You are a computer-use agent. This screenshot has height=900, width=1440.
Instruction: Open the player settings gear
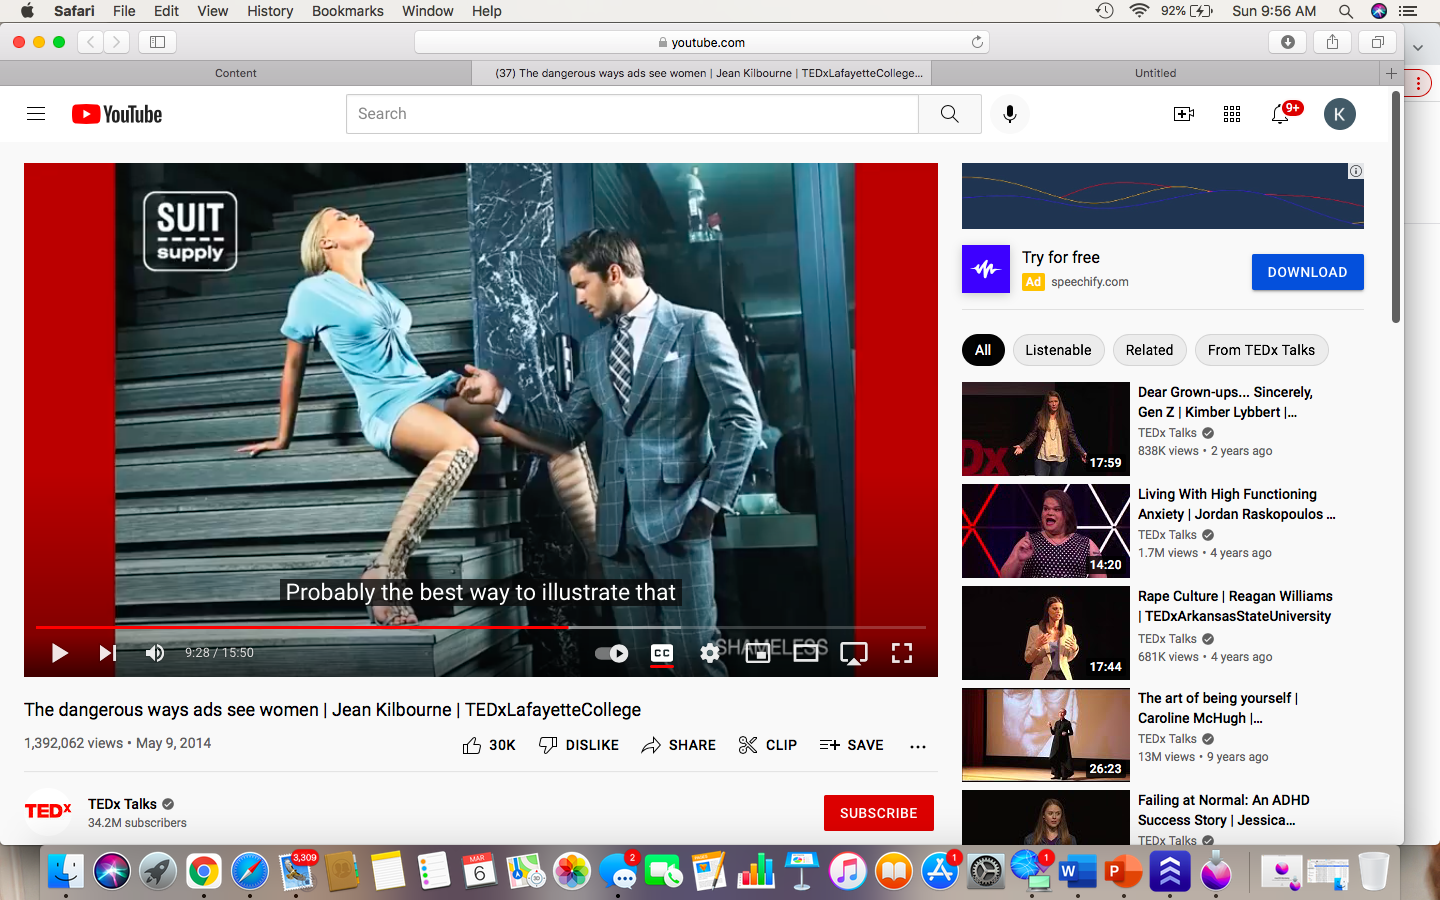coord(710,653)
